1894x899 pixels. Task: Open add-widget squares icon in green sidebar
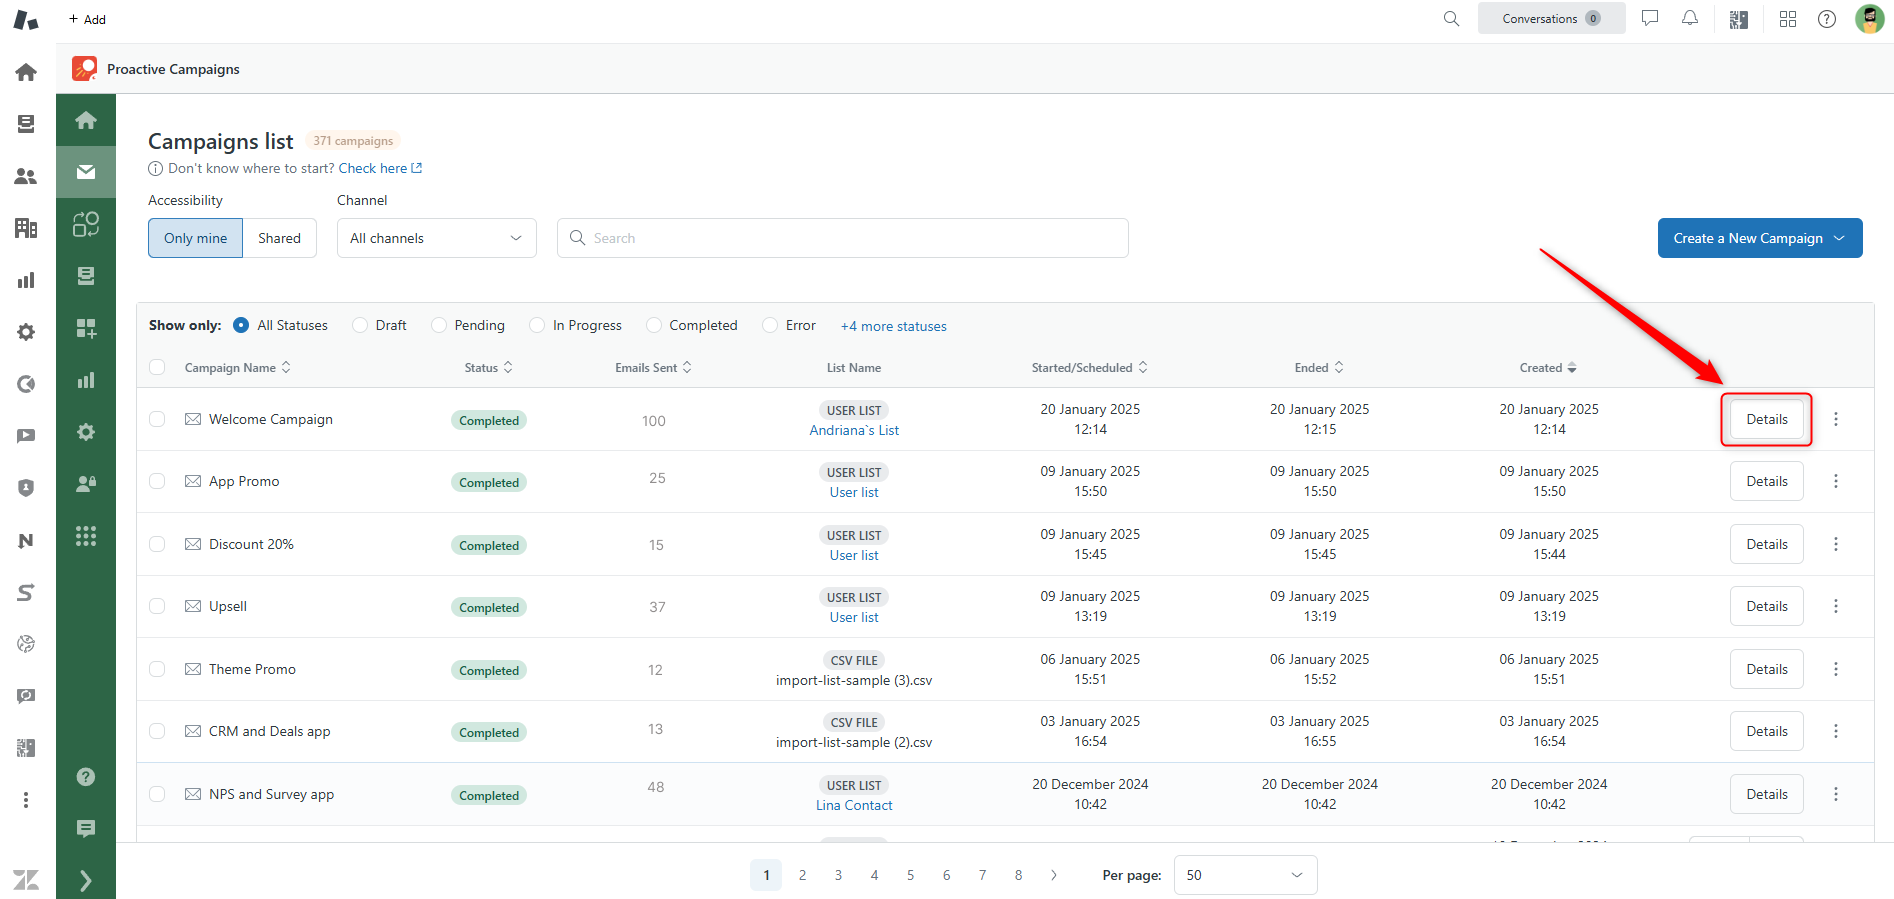(x=86, y=328)
